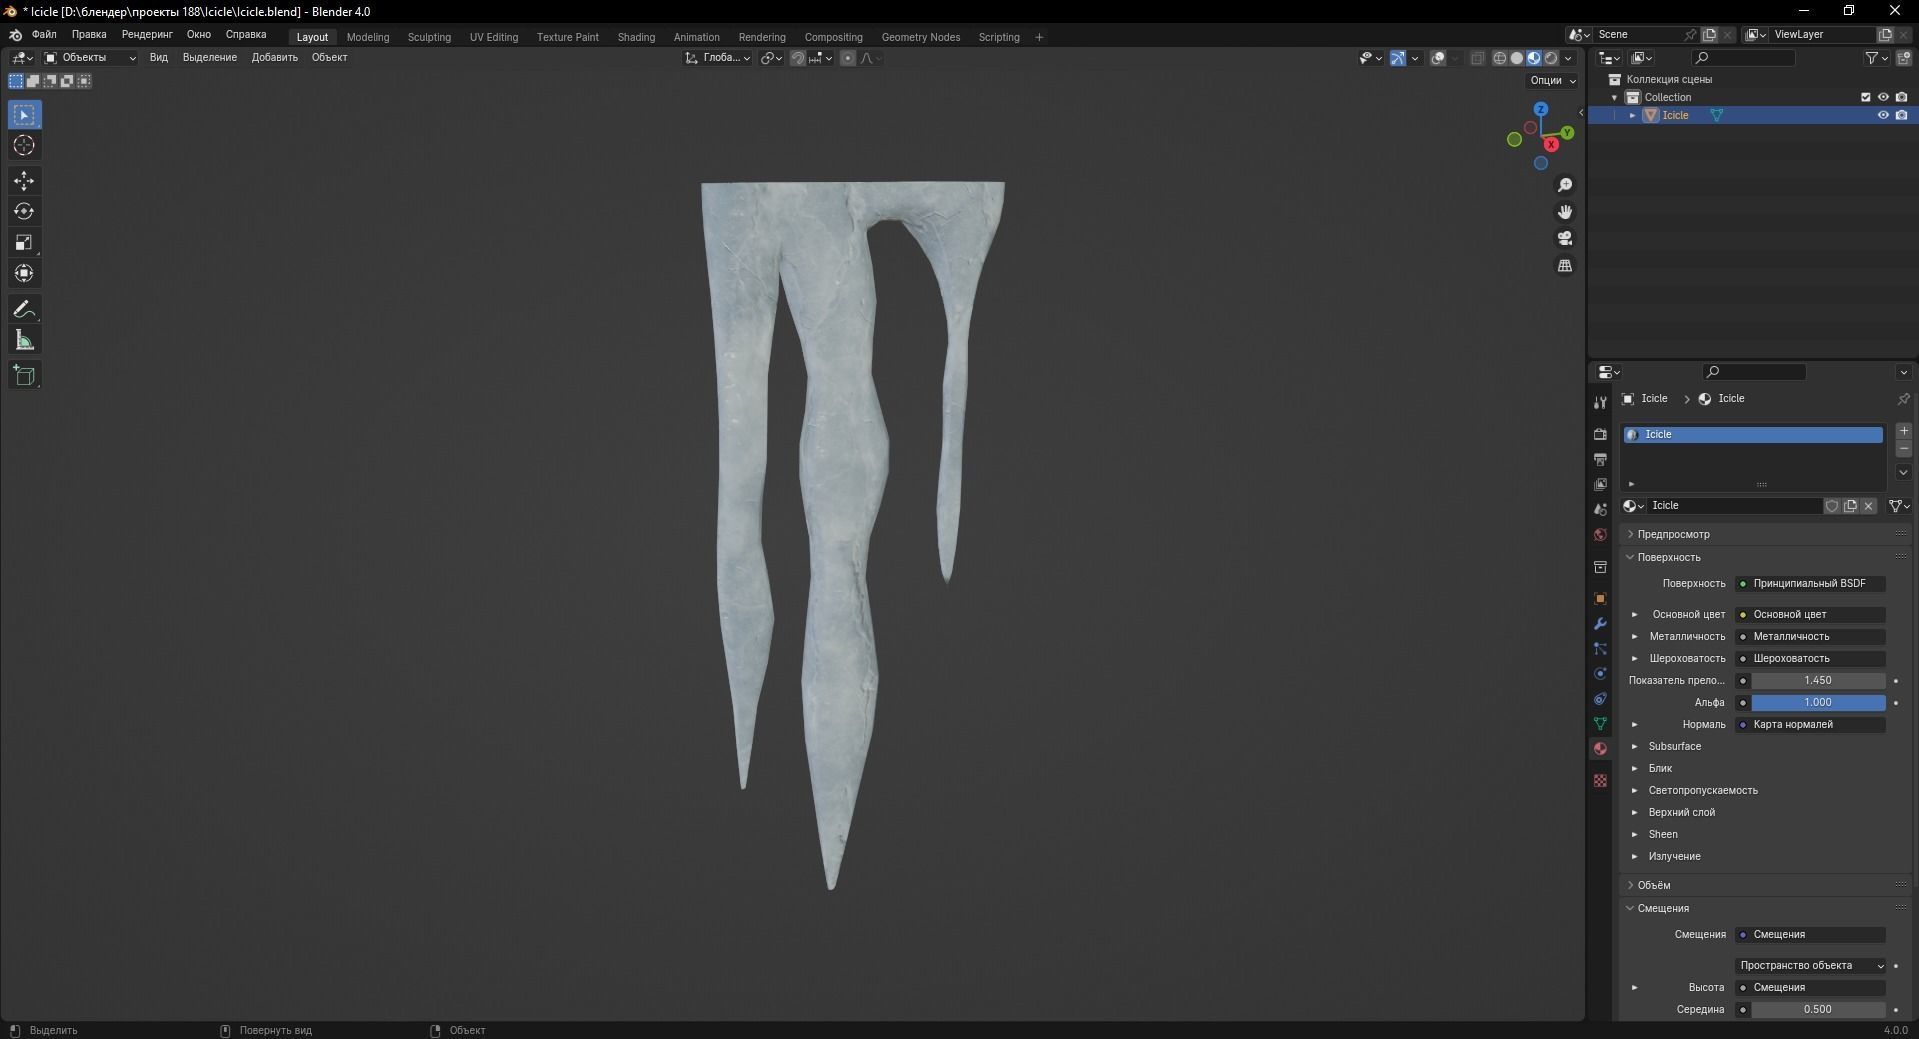Viewport: 1919px width, 1039px height.
Task: Toggle snapping magnet icon
Action: (798, 58)
